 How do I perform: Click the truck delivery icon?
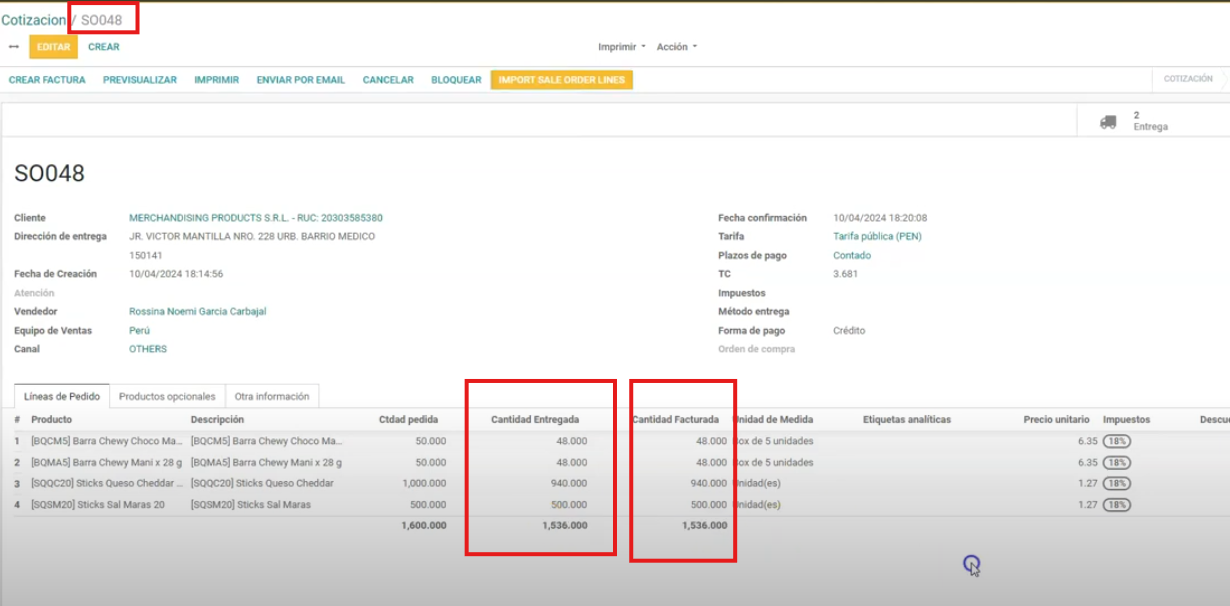(x=1108, y=122)
